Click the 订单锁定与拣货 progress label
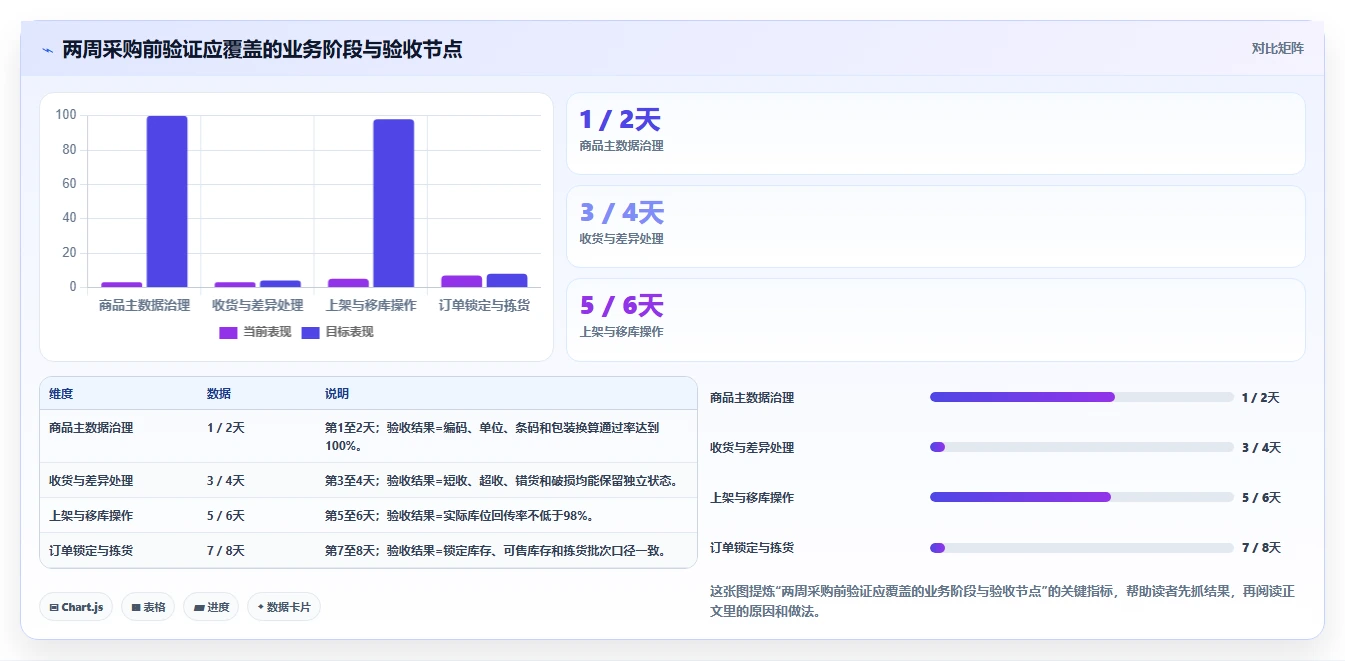Viewport: 1345px width, 661px height. (x=752, y=548)
